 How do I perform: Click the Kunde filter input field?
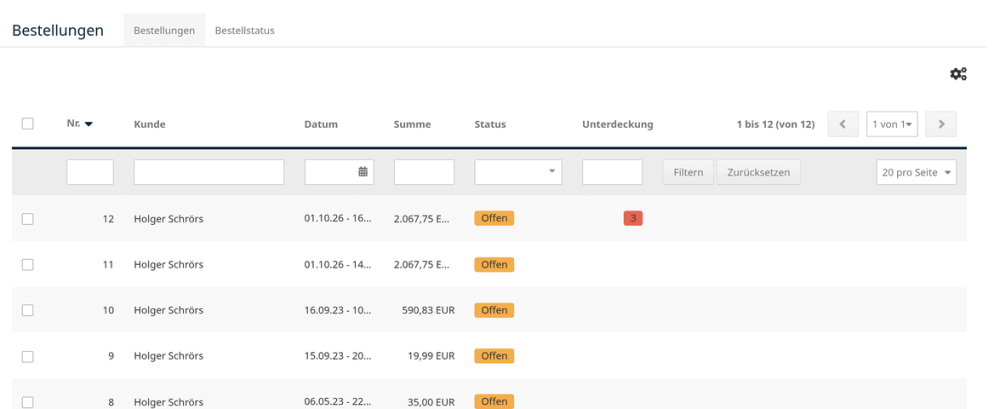209,172
